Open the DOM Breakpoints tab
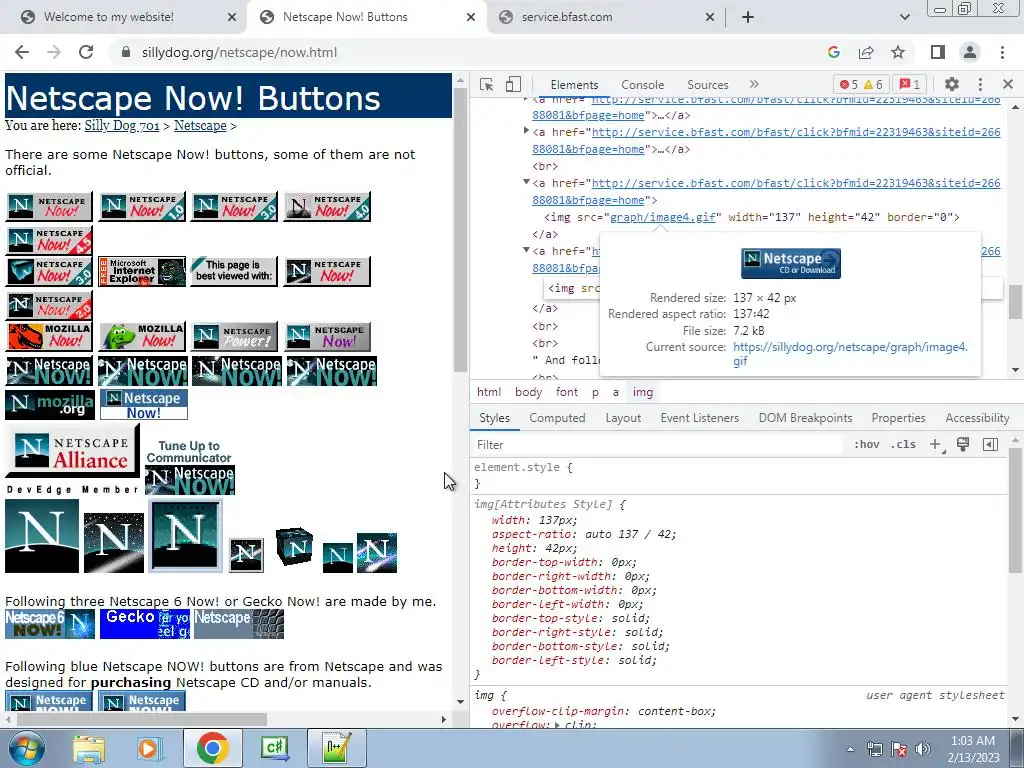 pyautogui.click(x=805, y=418)
